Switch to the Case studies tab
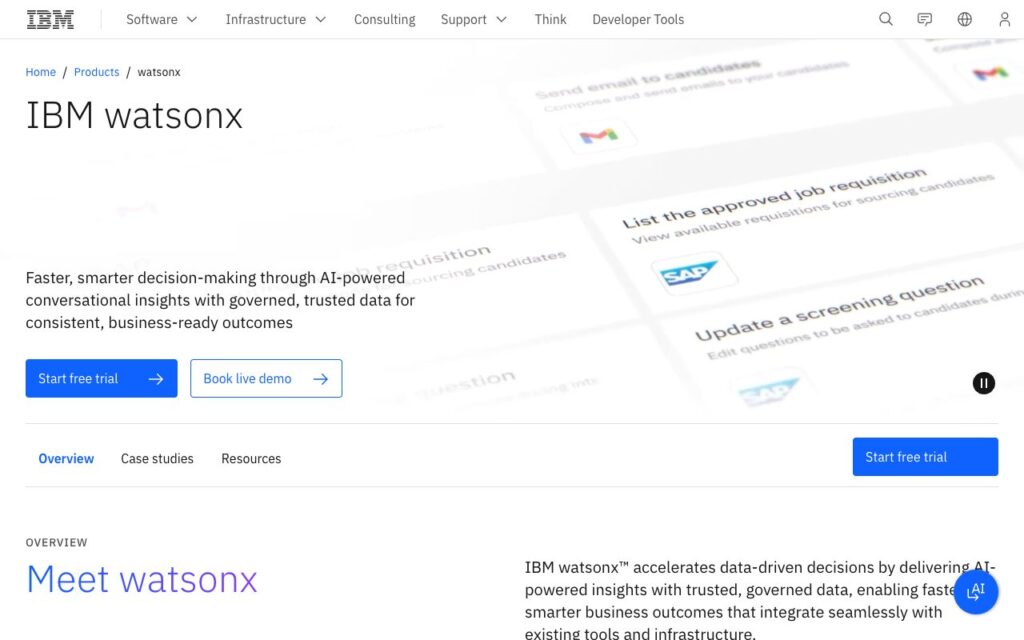This screenshot has width=1024, height=640. [x=157, y=458]
